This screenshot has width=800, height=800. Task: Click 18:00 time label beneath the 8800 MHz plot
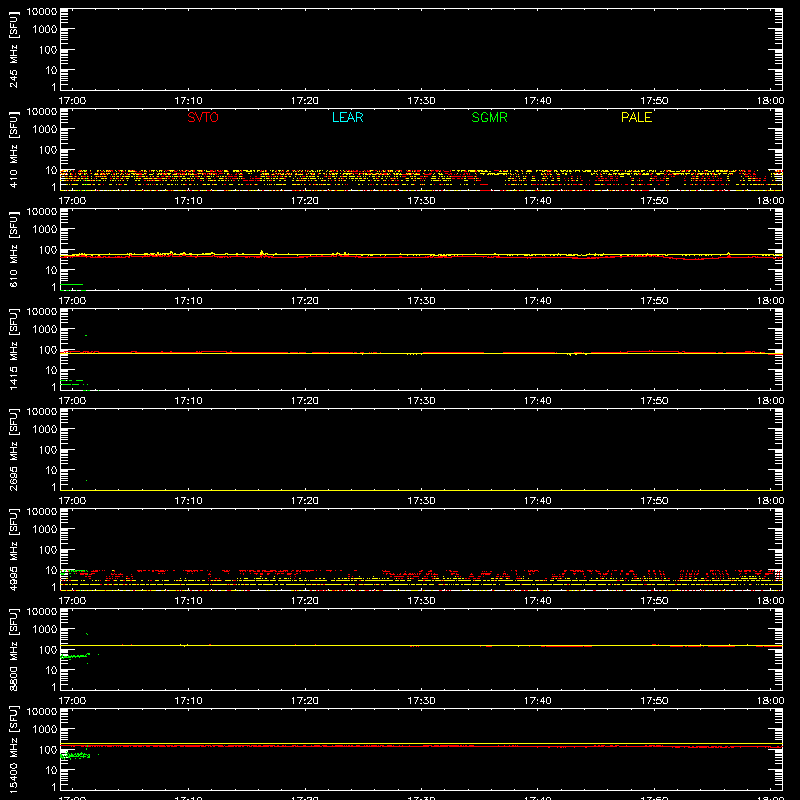tap(770, 701)
